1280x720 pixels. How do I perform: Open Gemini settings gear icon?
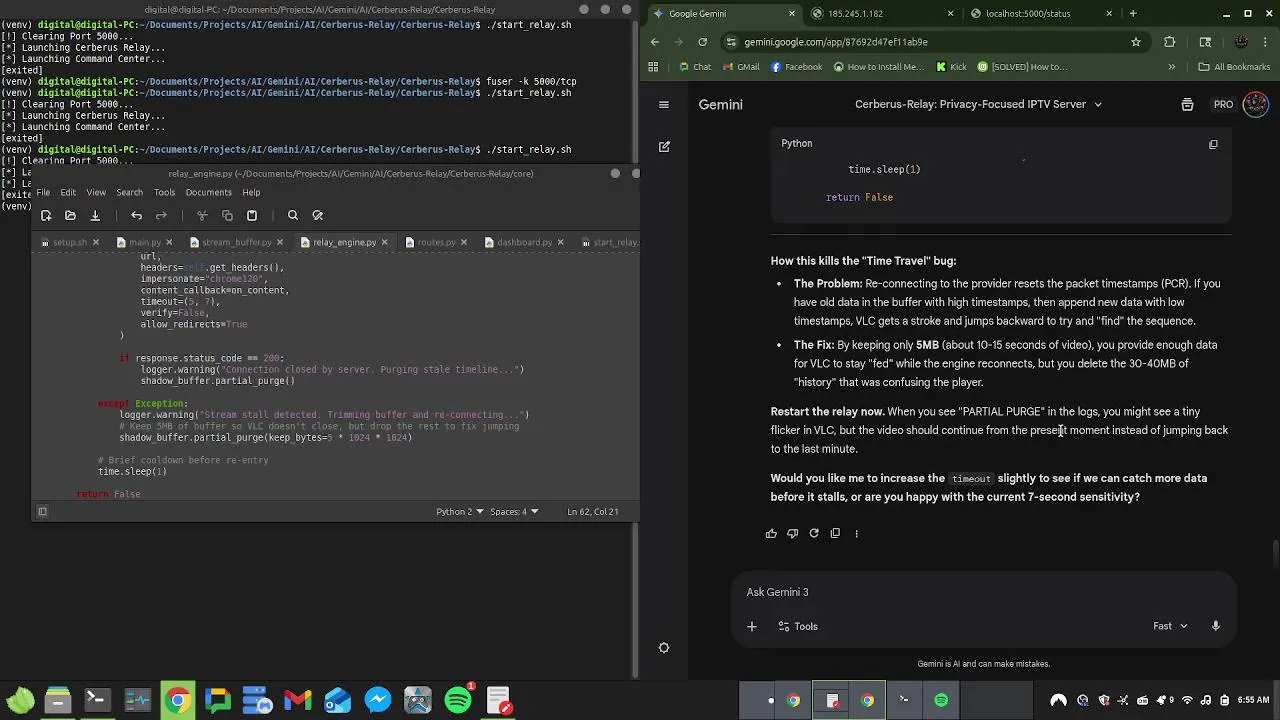coord(664,647)
